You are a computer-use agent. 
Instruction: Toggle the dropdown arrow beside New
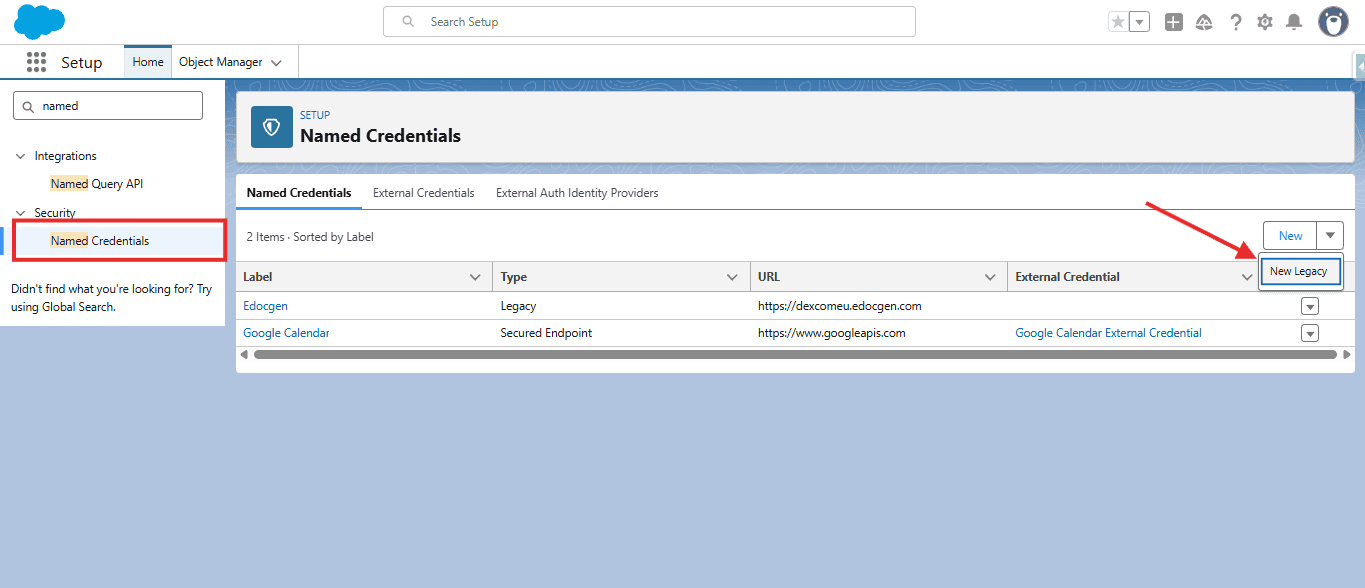[1330, 236]
